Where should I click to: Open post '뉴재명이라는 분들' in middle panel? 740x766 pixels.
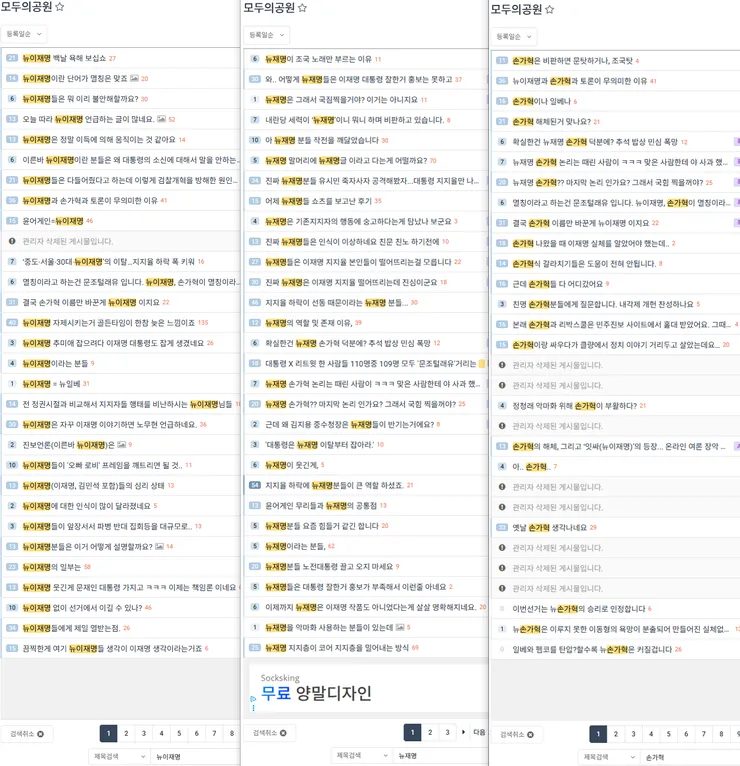point(295,546)
